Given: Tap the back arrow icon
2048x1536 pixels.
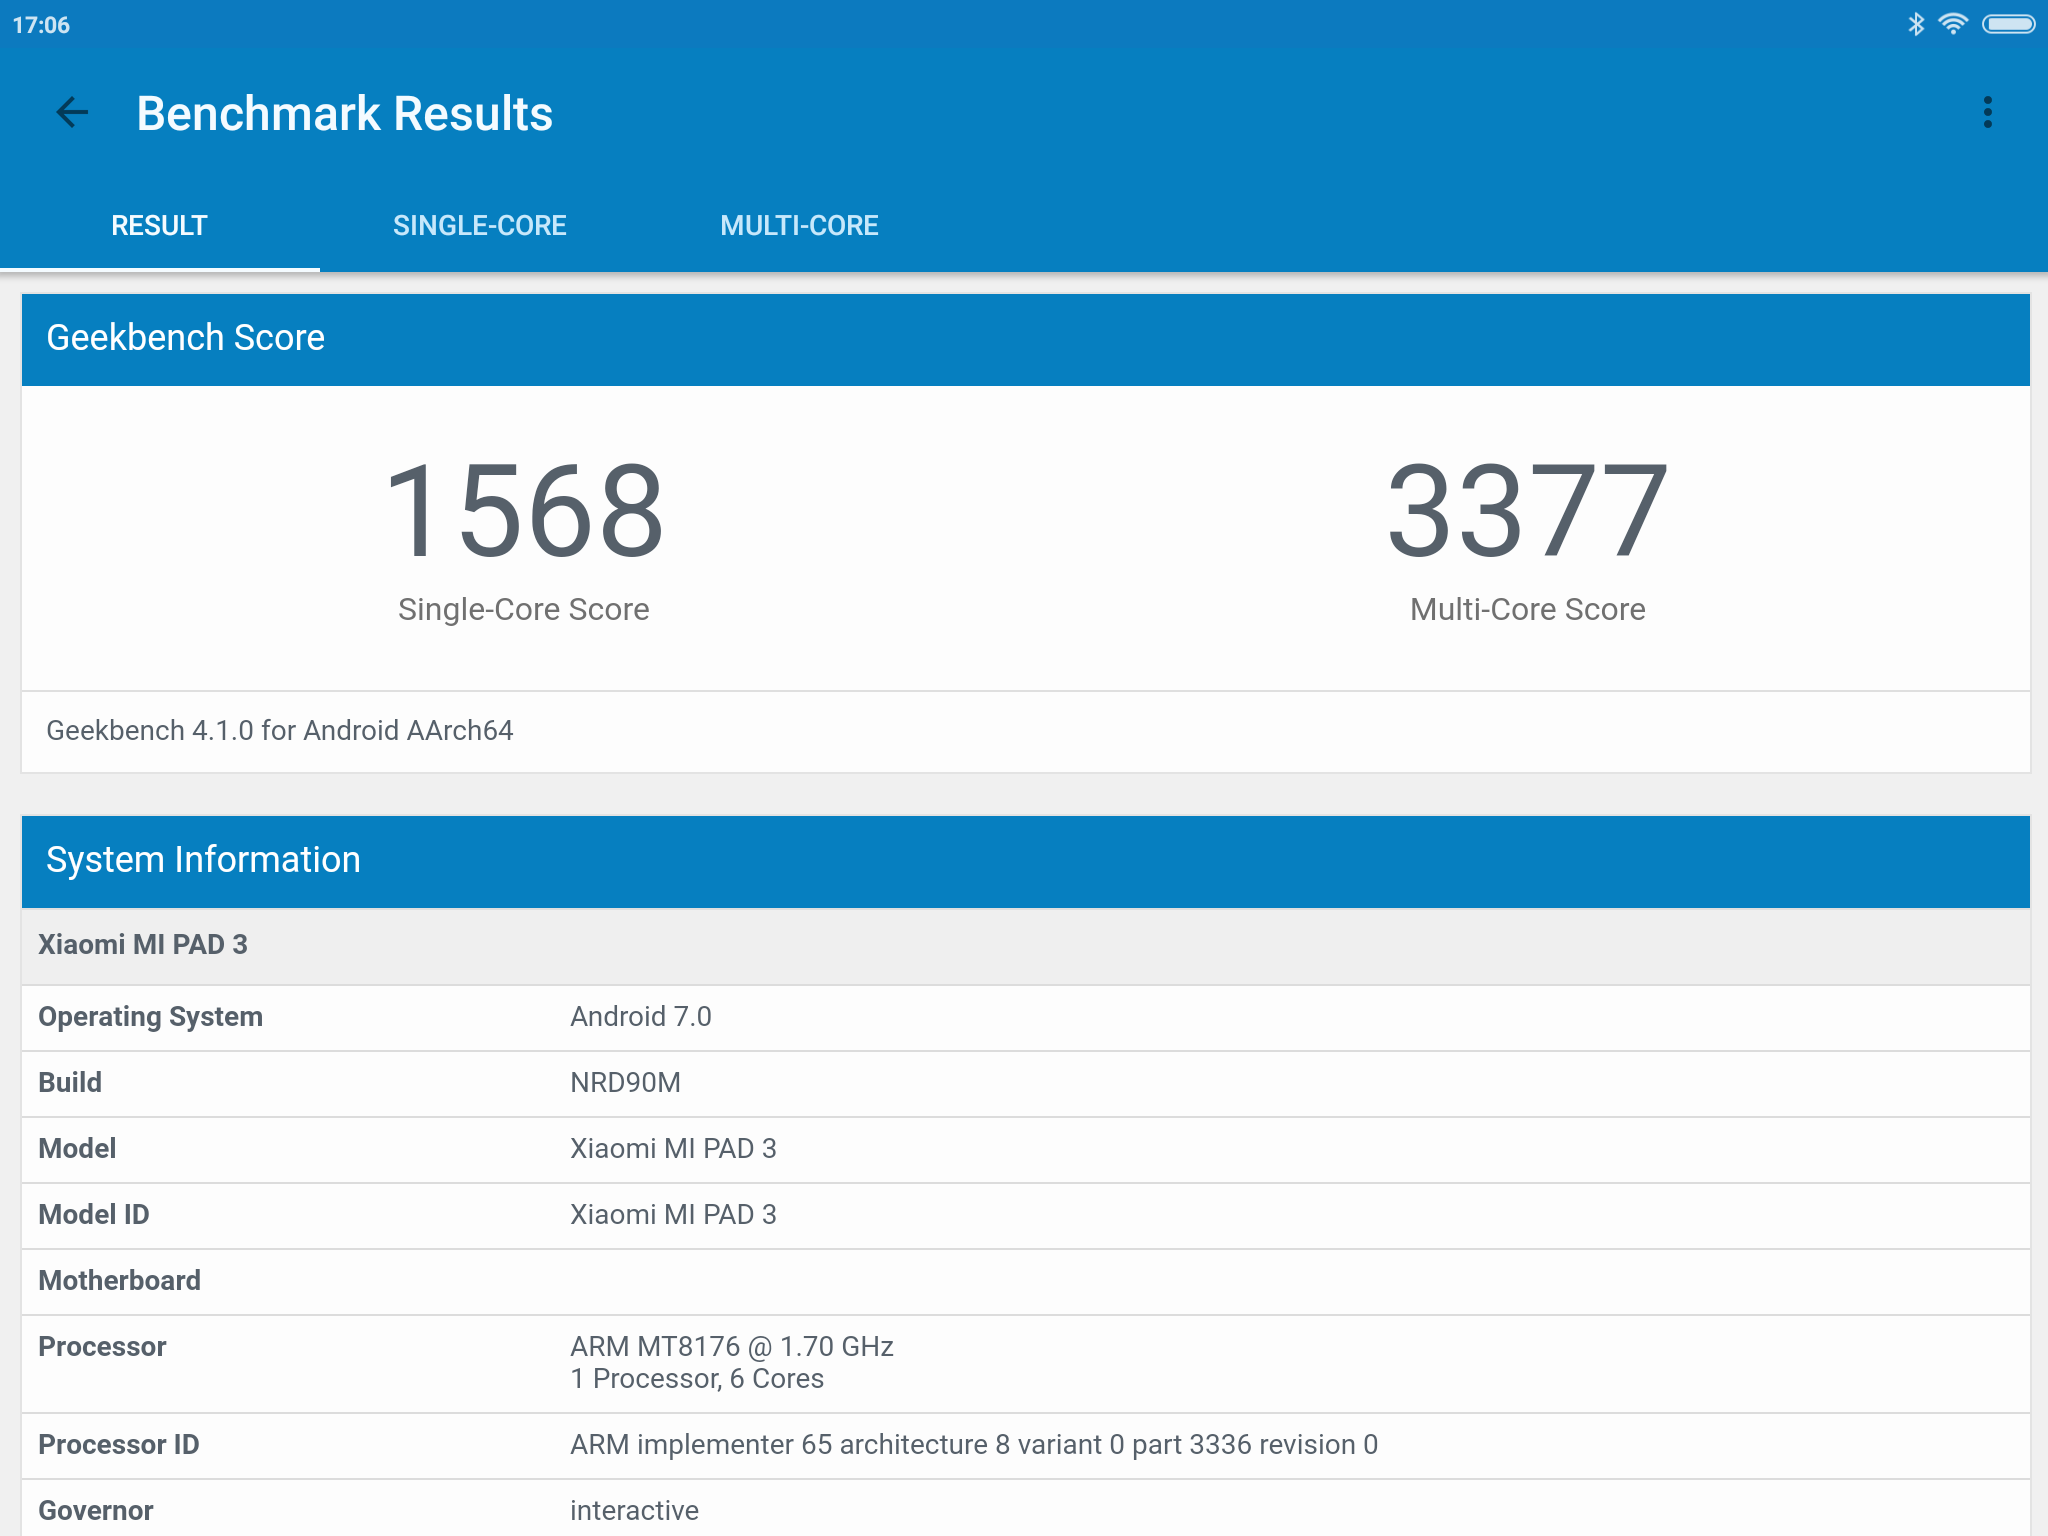Looking at the screenshot, I should 72,113.
